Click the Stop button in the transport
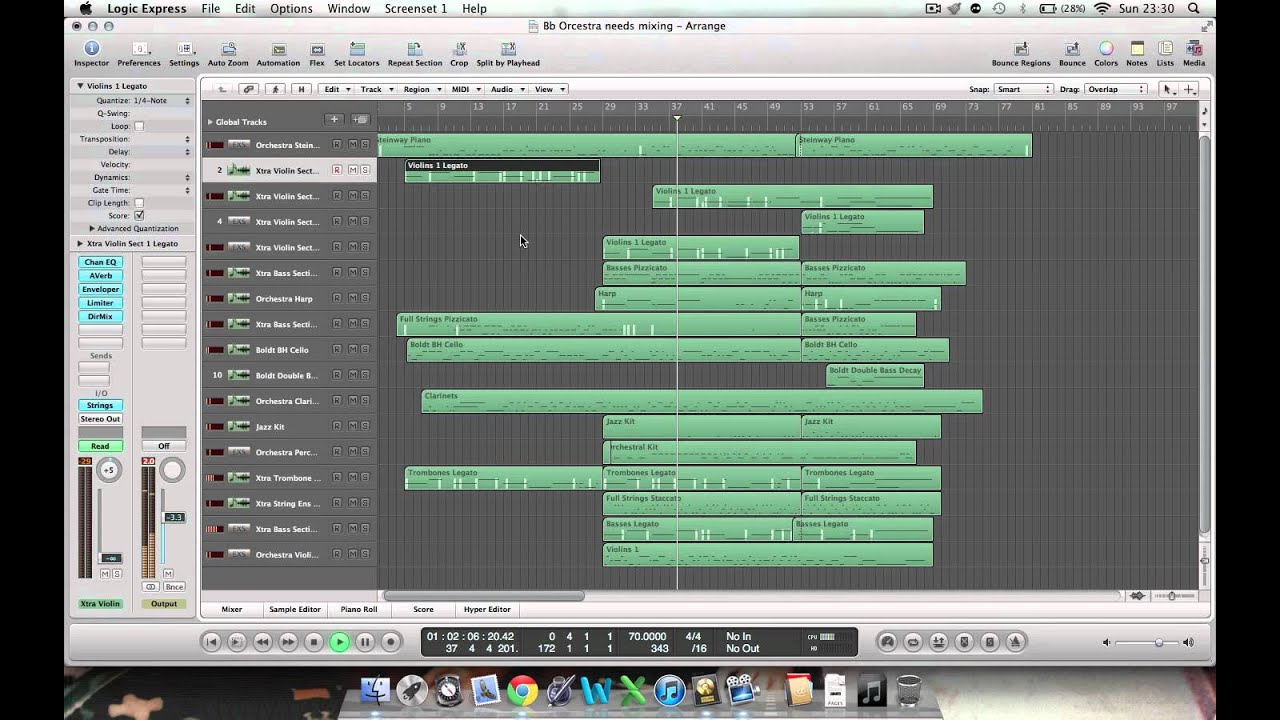1280x720 pixels. click(313, 642)
